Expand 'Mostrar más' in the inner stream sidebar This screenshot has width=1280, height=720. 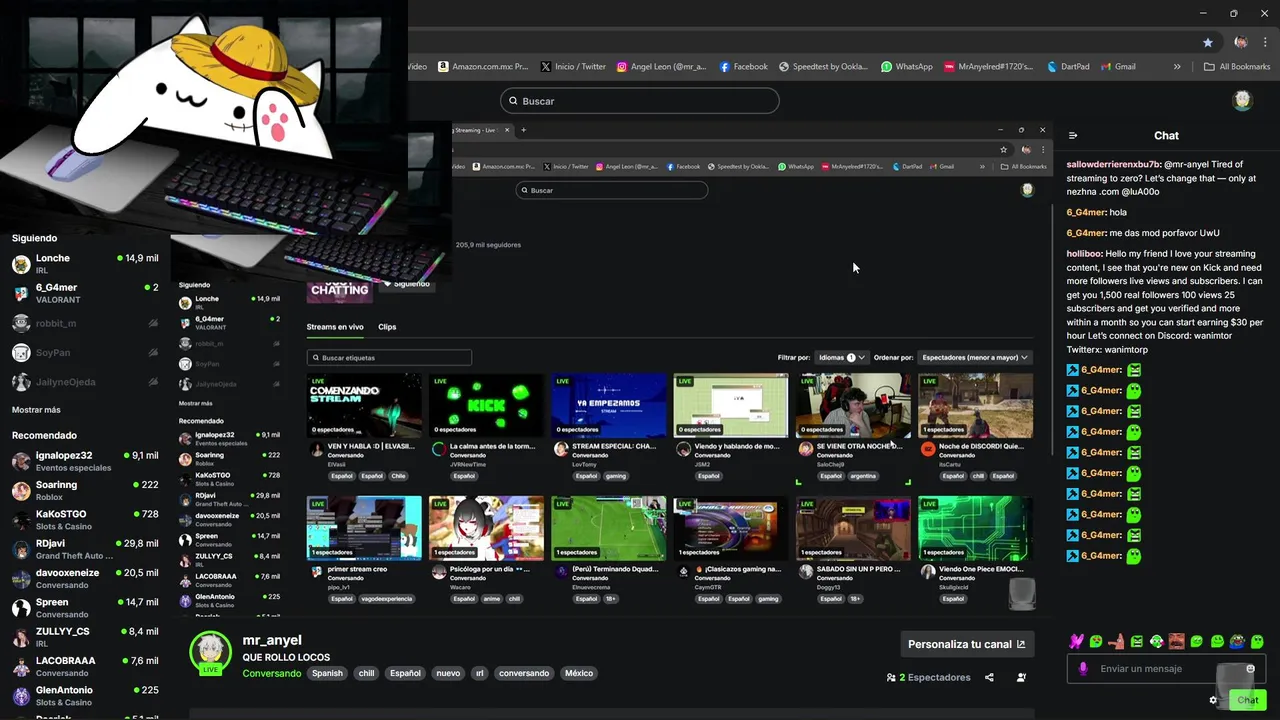tap(195, 403)
